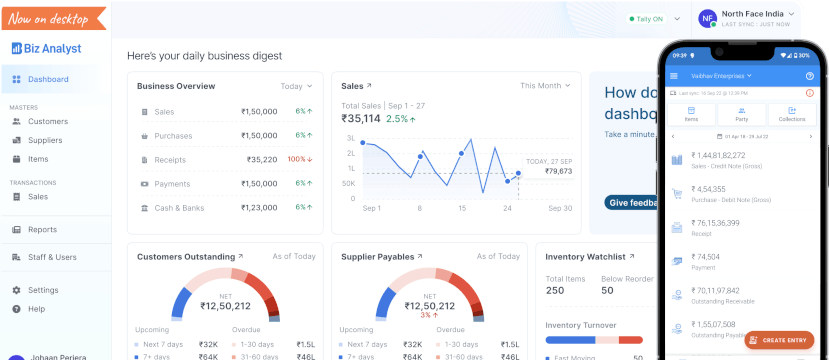Click the red info icon beside last sync on phone
The image size is (829, 360).
point(809,93)
